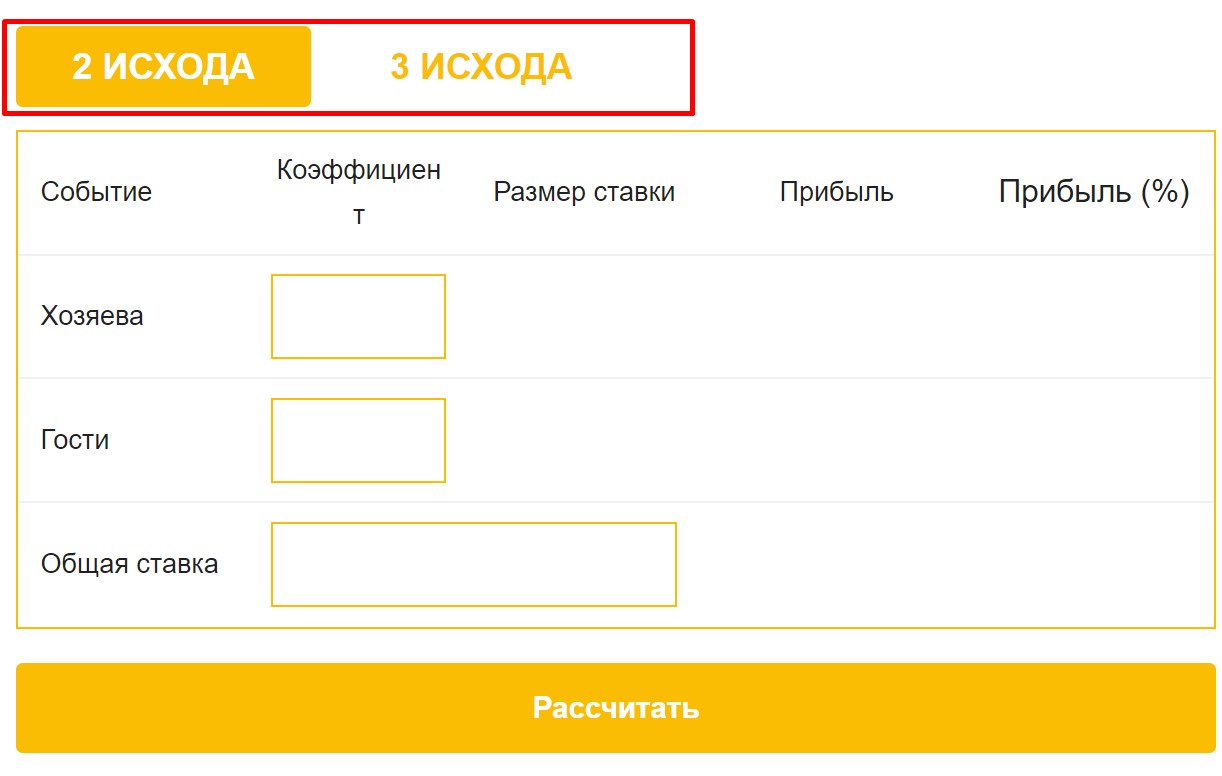The image size is (1222, 776).
Task: Click Гости row's empty Прибыль (%) cell
Action: pyautogui.click(x=1093, y=440)
